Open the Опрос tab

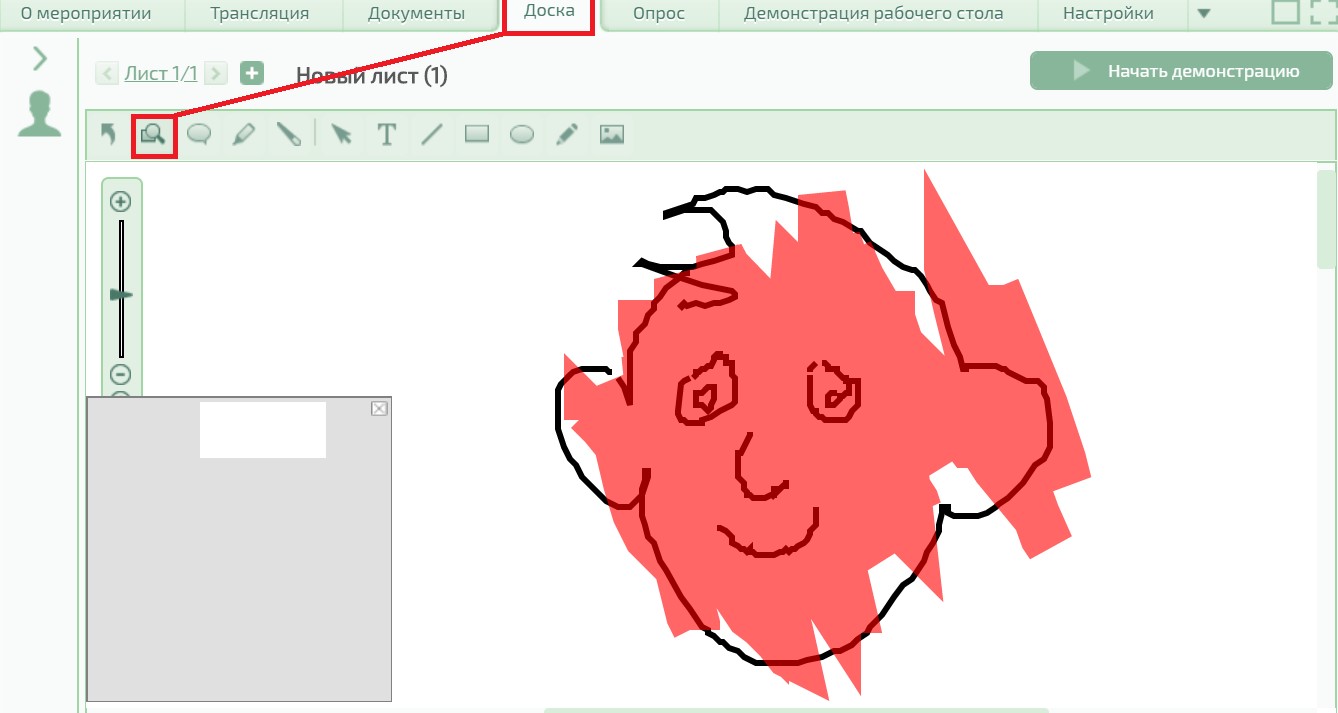coord(659,14)
